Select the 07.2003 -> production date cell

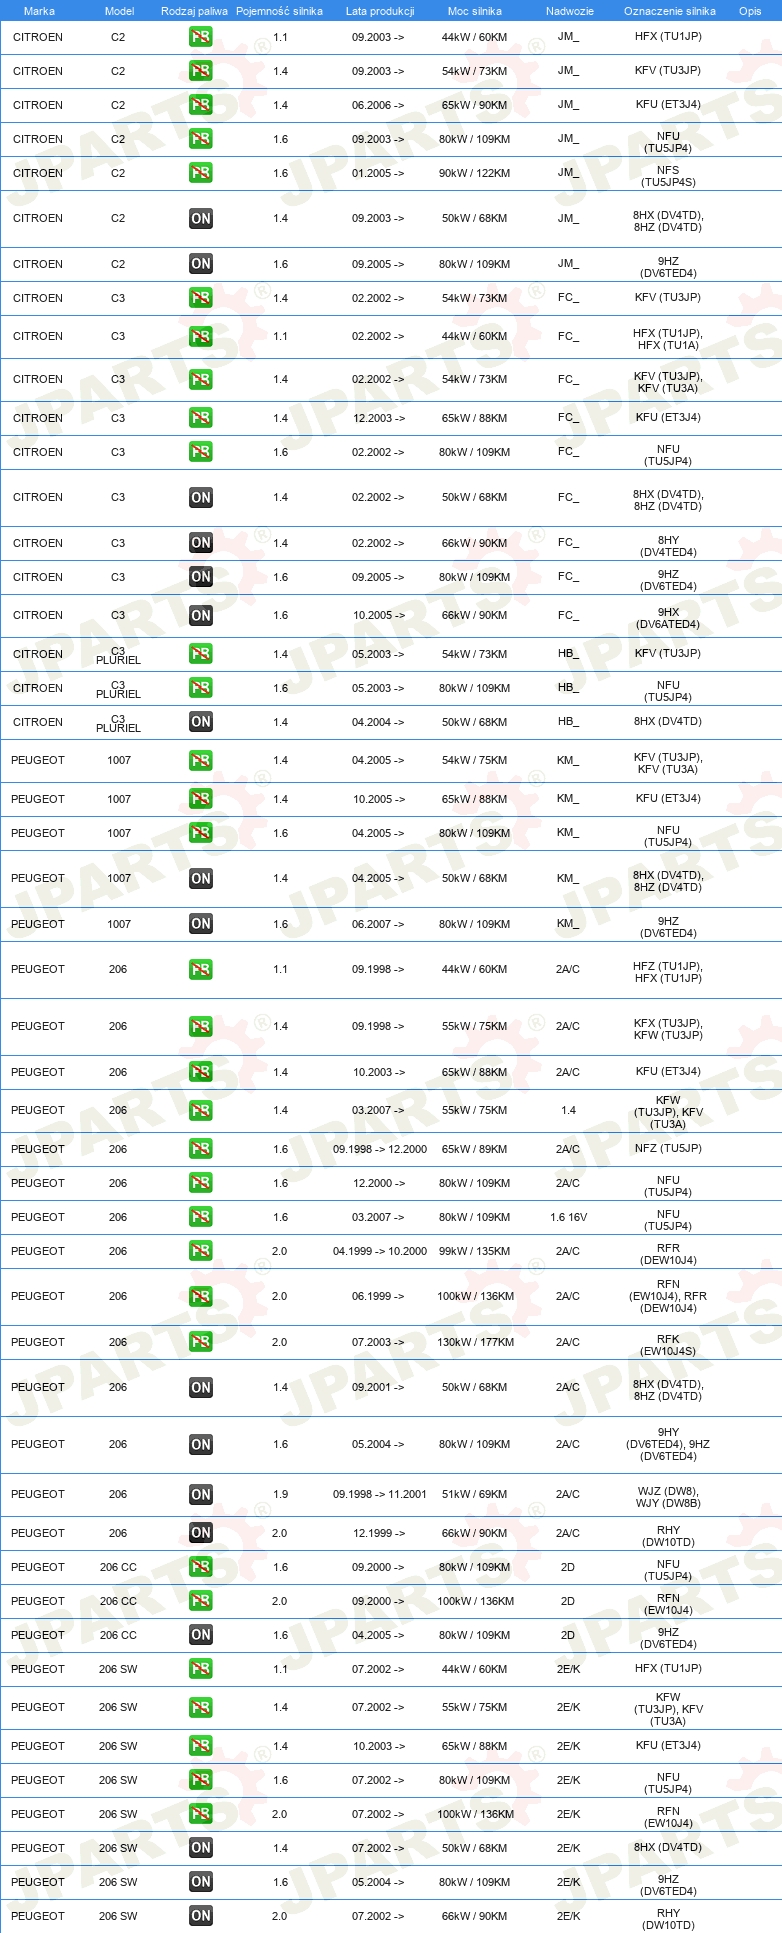point(378,1342)
